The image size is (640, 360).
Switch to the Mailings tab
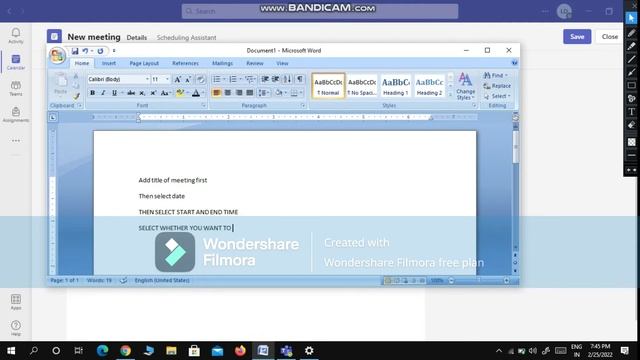click(x=222, y=63)
